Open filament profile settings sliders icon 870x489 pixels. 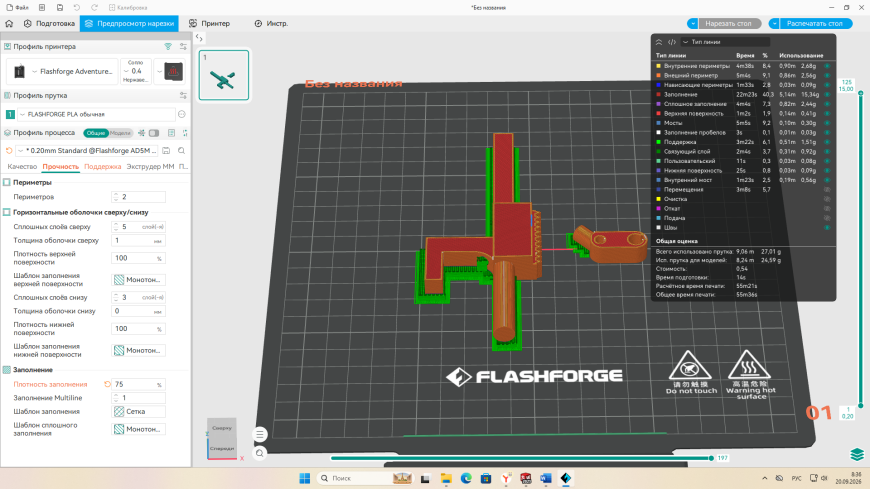click(x=183, y=95)
